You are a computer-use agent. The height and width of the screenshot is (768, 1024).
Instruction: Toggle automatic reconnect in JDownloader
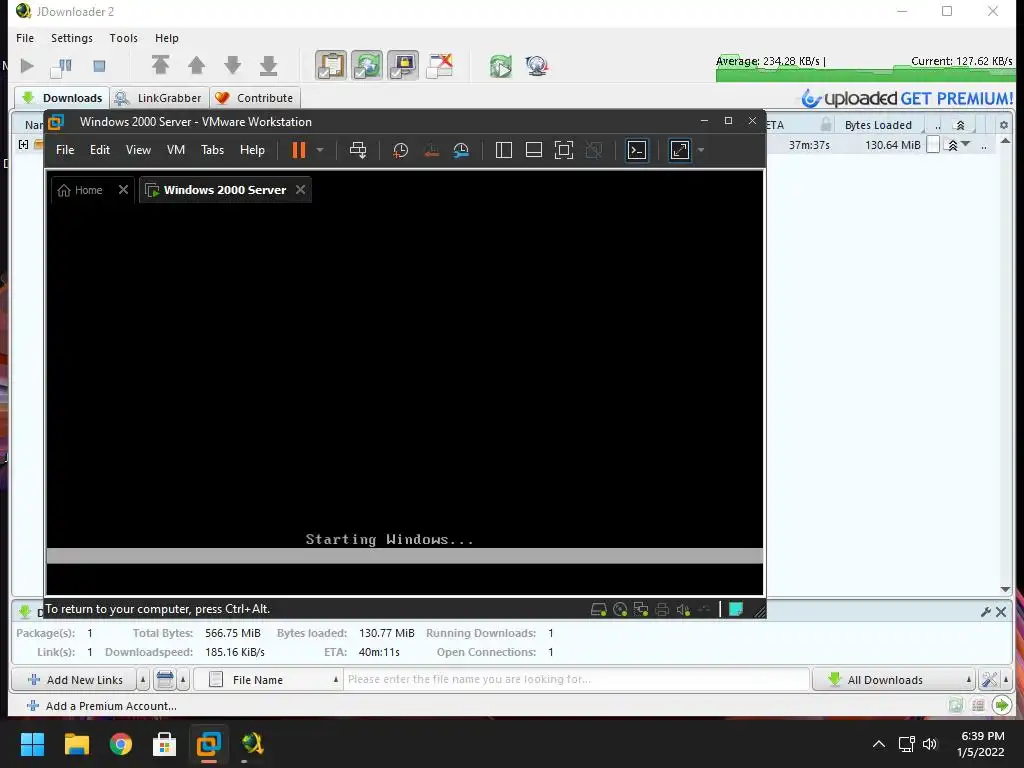pos(367,65)
